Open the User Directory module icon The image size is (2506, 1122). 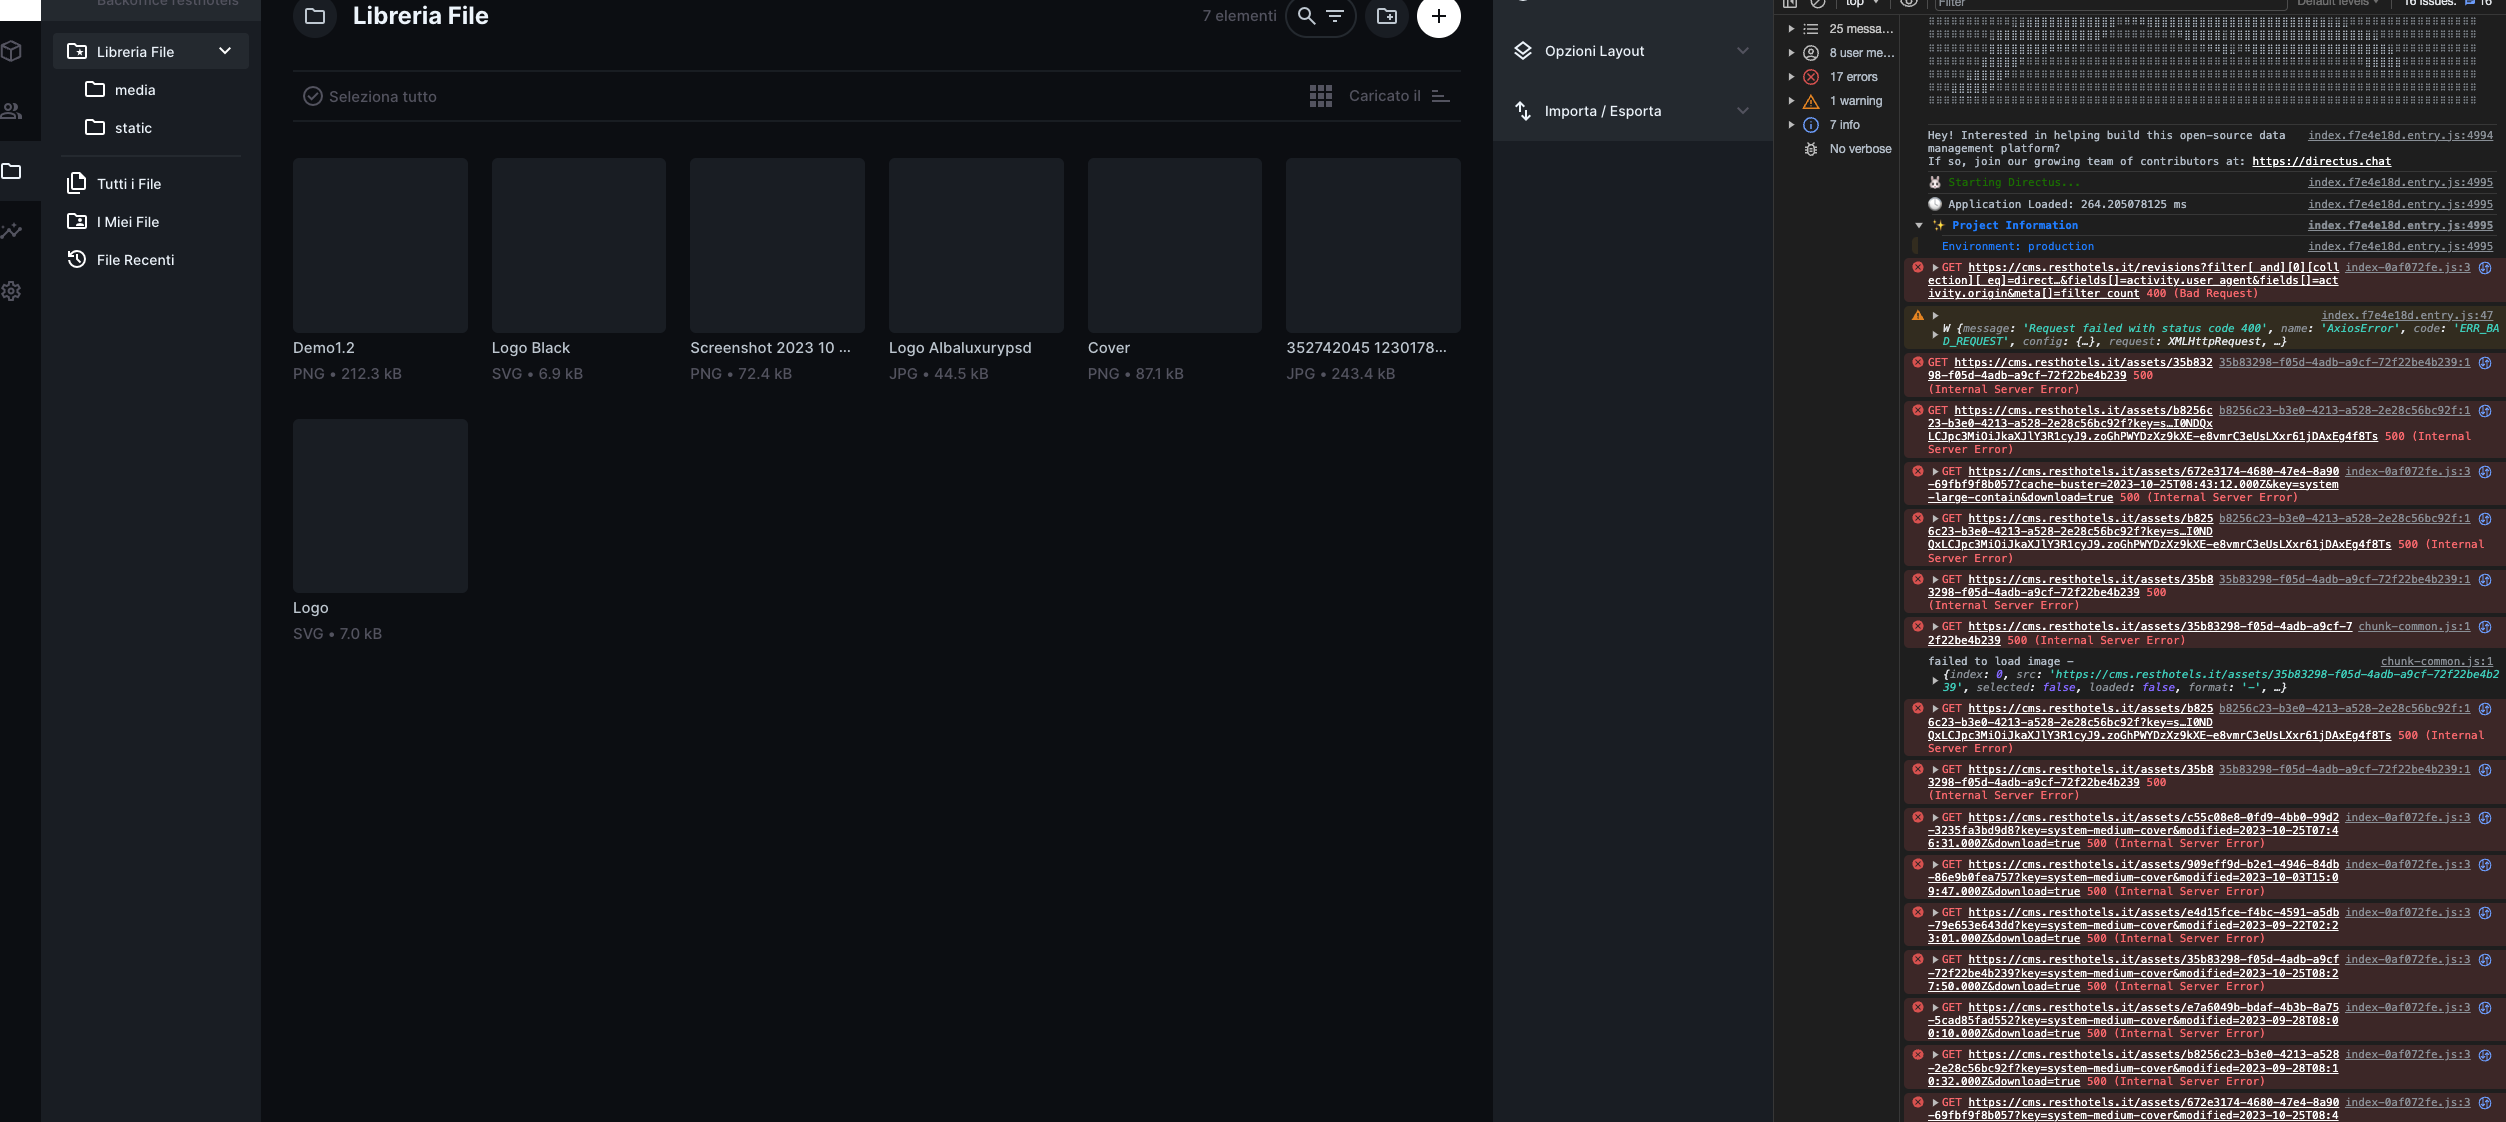pyautogui.click(x=13, y=111)
